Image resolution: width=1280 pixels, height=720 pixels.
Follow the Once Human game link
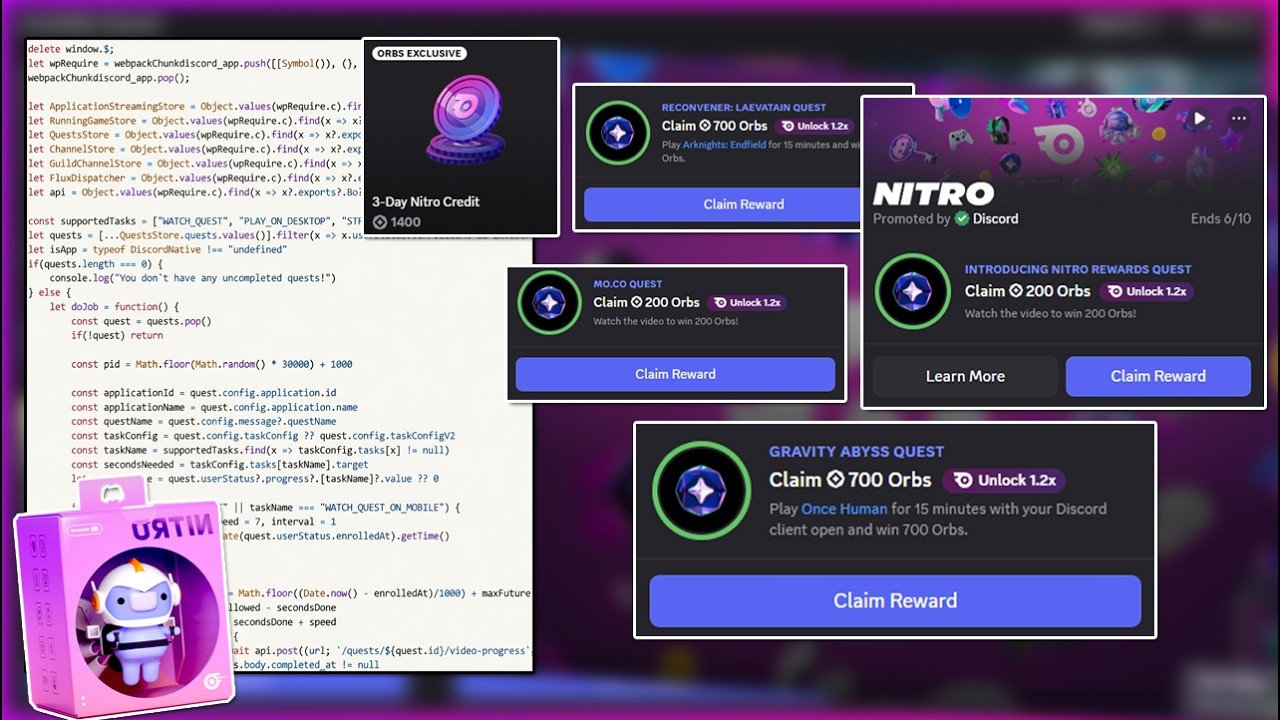pyautogui.click(x=844, y=509)
